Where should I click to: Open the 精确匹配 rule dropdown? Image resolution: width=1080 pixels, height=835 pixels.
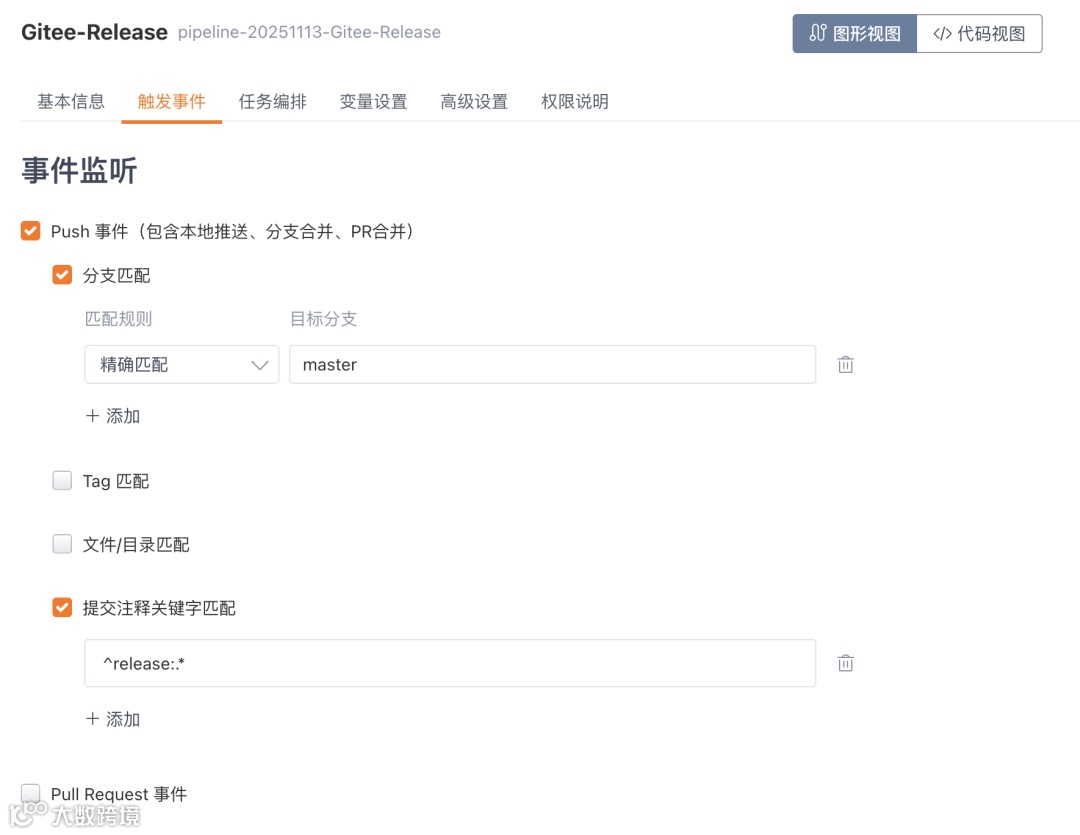(181, 364)
